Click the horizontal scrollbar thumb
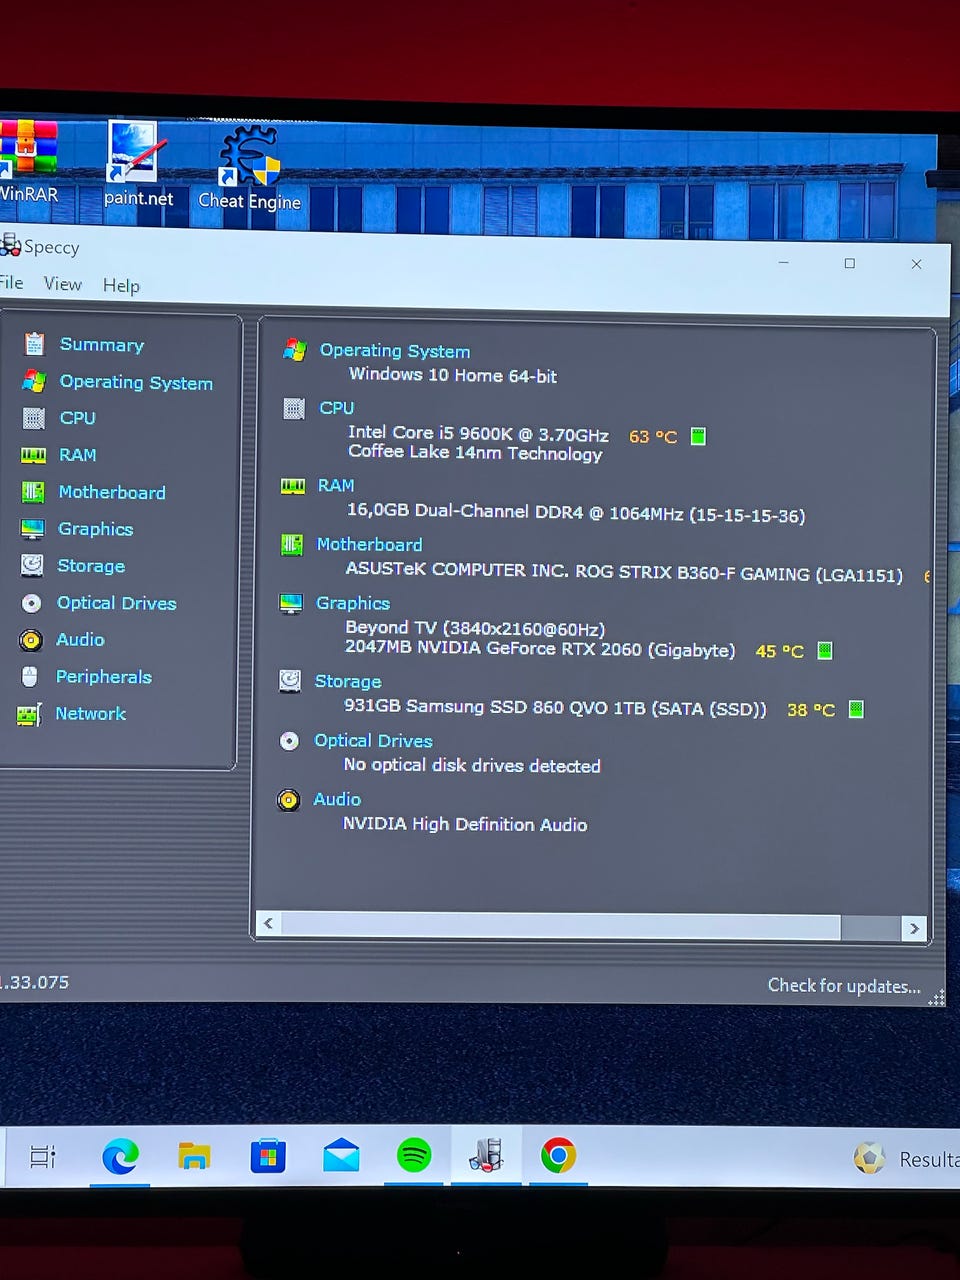This screenshot has width=960, height=1280. coord(561,926)
